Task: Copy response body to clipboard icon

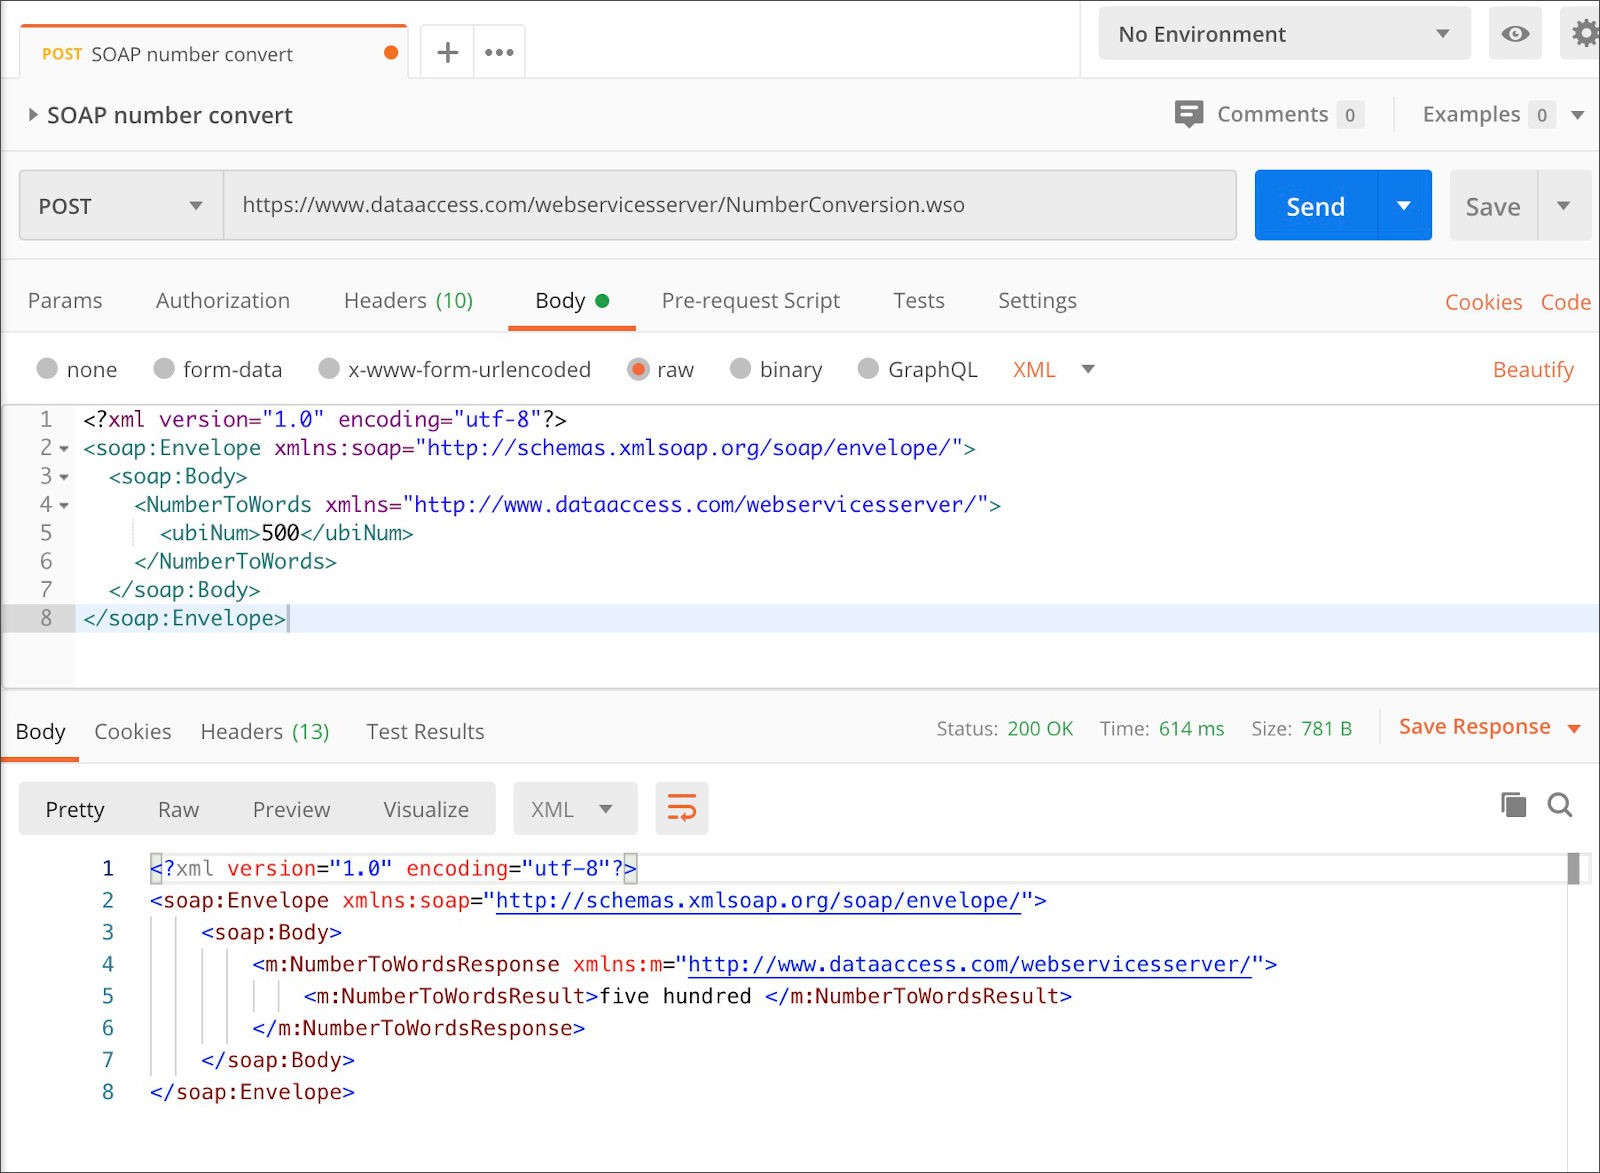Action: click(x=1513, y=804)
